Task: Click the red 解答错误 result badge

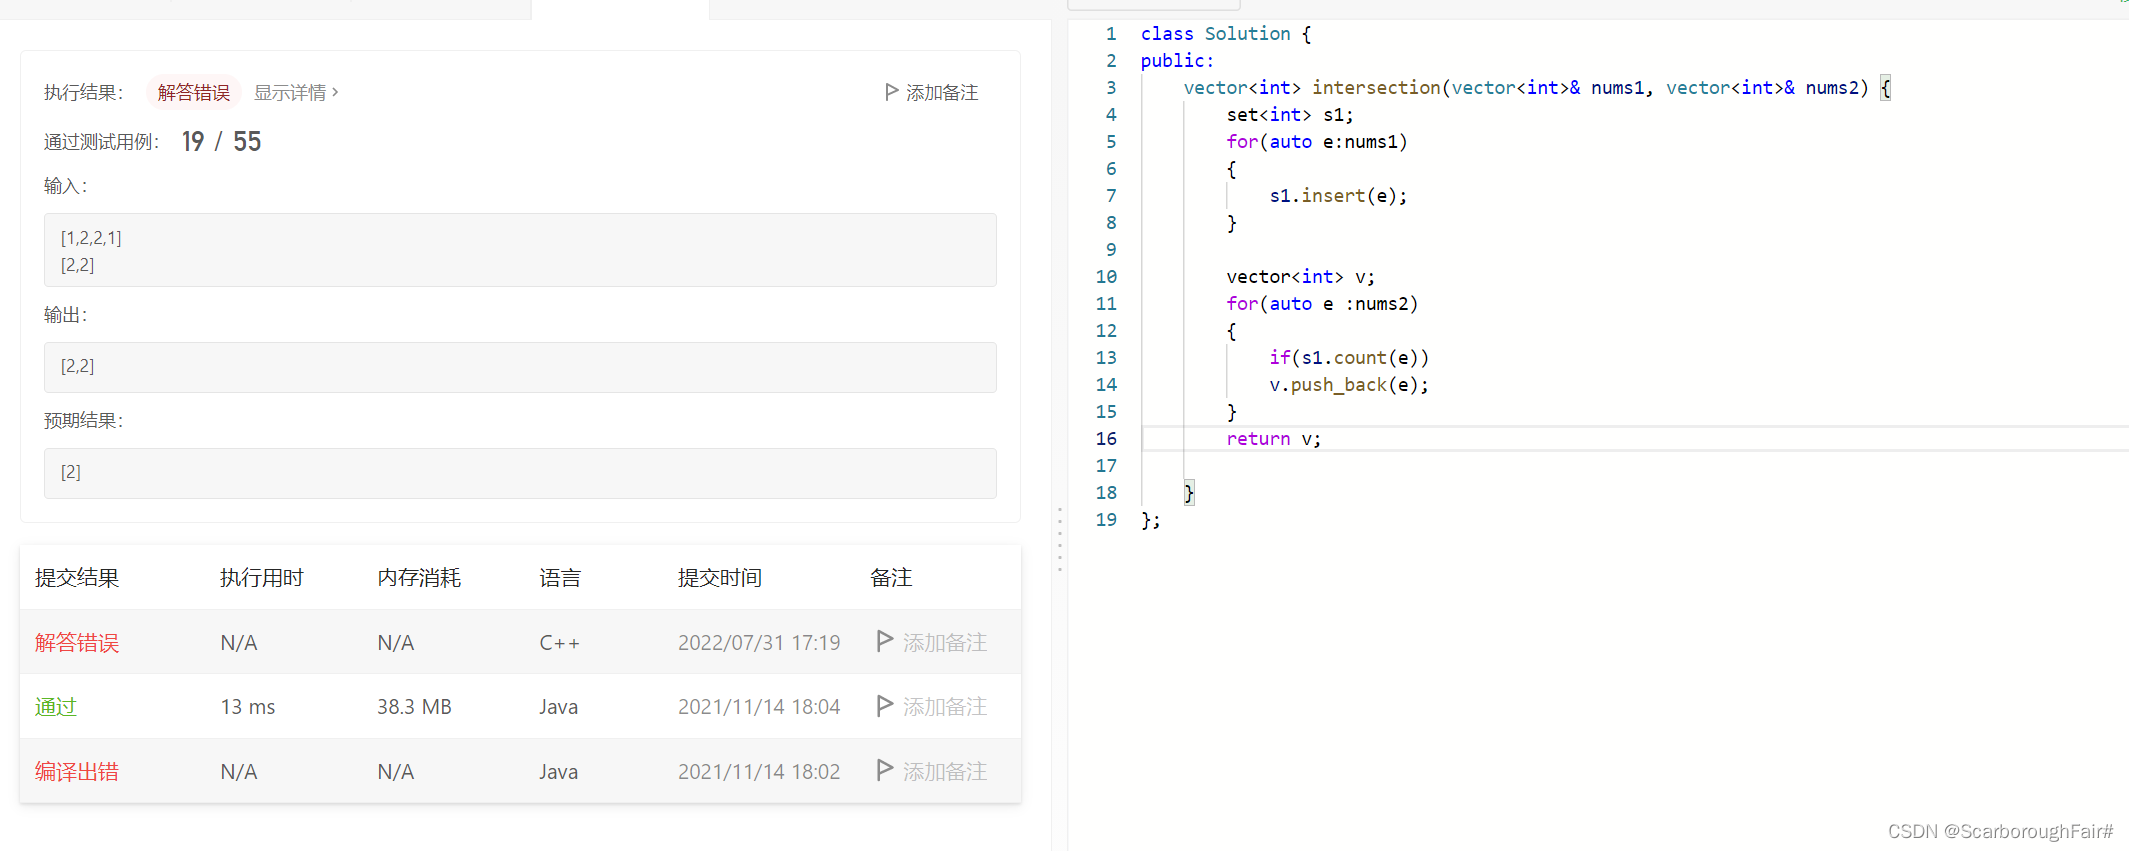Action: point(194,92)
